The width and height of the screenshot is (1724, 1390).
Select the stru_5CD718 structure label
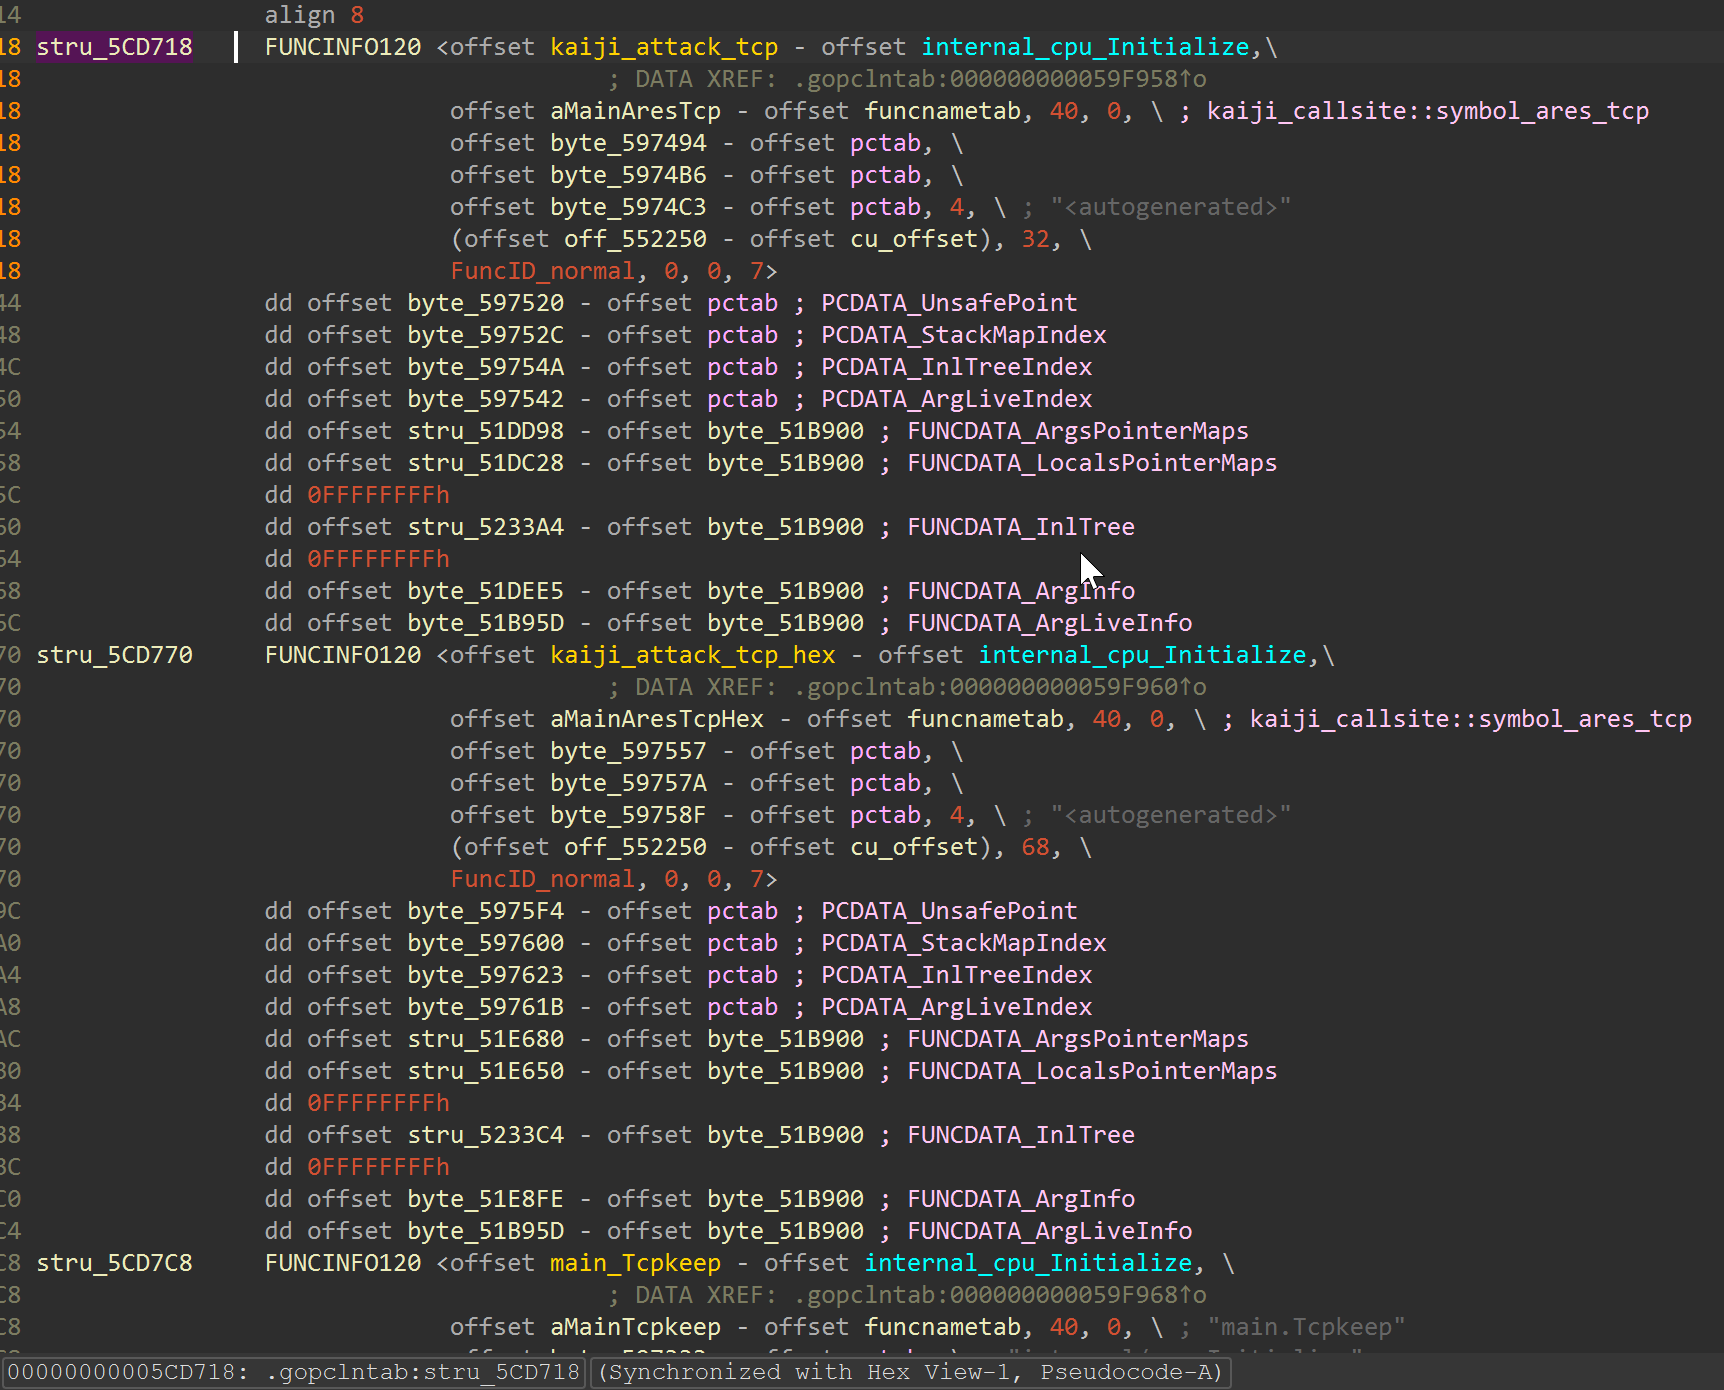[x=113, y=46]
